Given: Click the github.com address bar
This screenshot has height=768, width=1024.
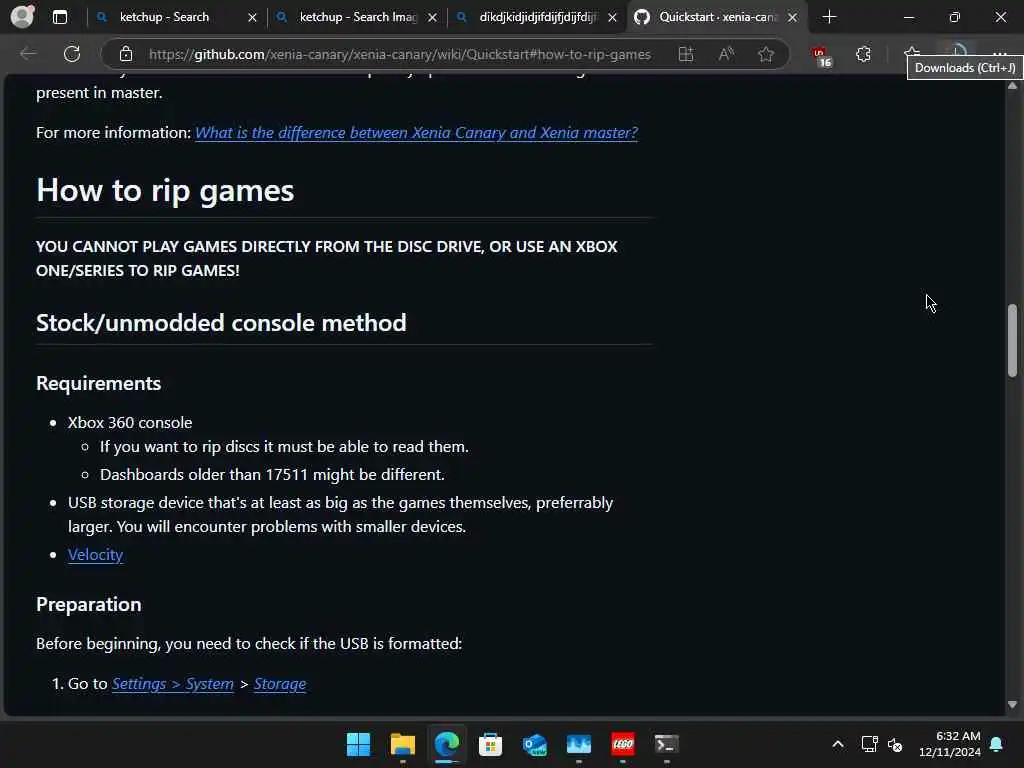Looking at the screenshot, I should click(399, 54).
